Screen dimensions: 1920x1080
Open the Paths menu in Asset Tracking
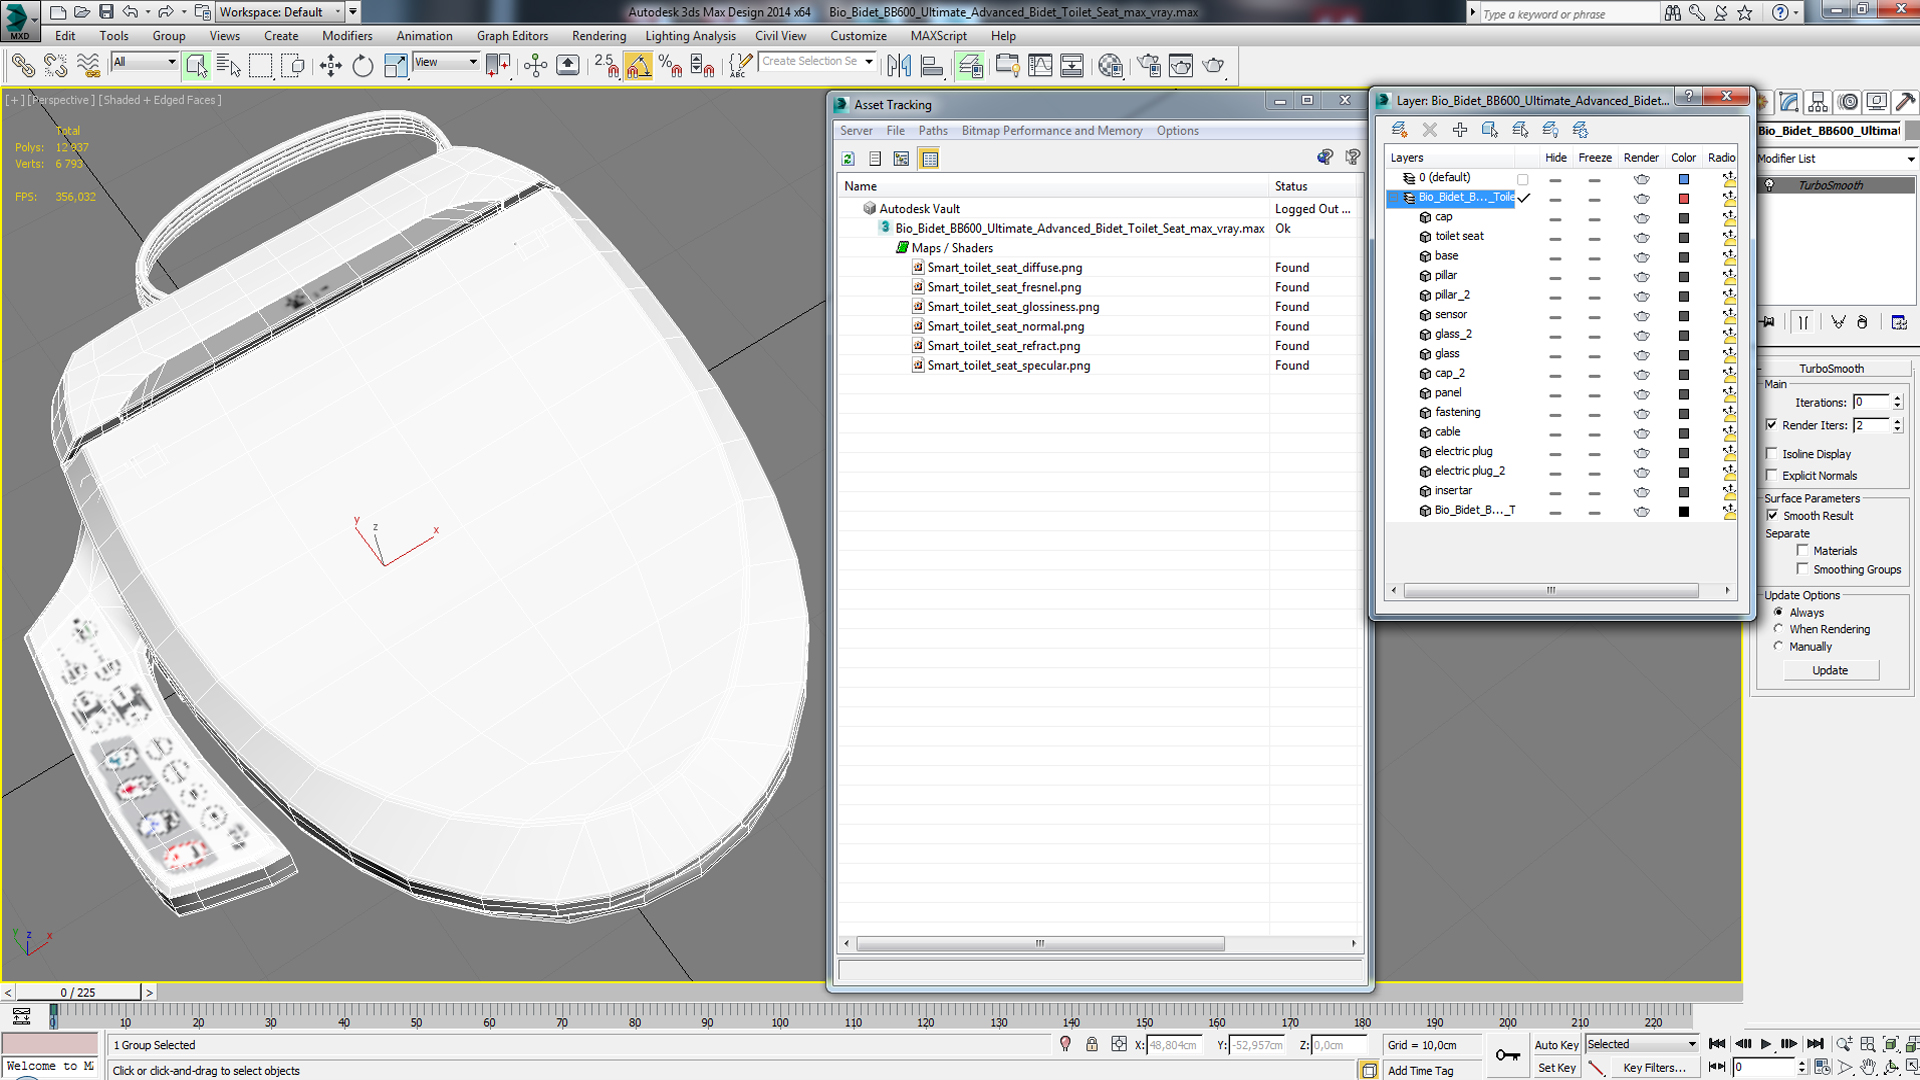coord(932,131)
